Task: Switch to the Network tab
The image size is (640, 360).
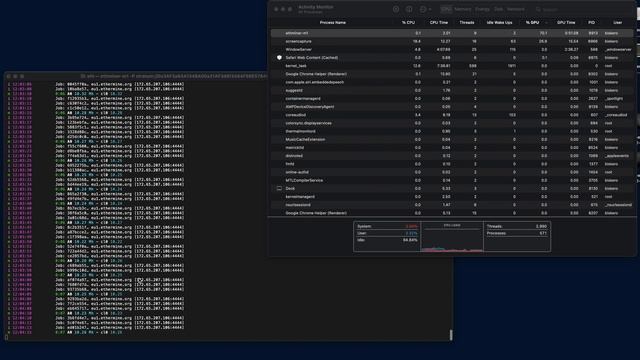Action: point(516,9)
